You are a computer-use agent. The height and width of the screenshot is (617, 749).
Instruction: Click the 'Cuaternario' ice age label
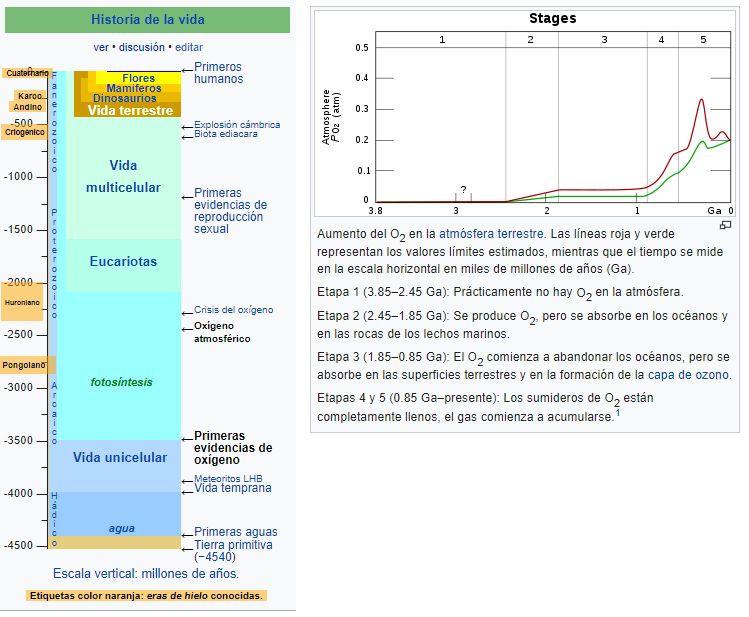pyautogui.click(x=27, y=73)
